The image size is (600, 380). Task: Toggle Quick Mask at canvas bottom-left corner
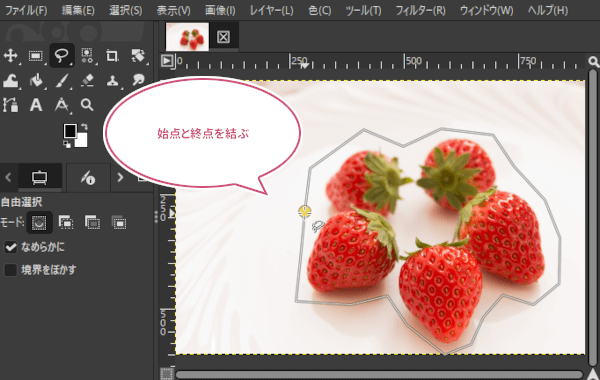166,373
